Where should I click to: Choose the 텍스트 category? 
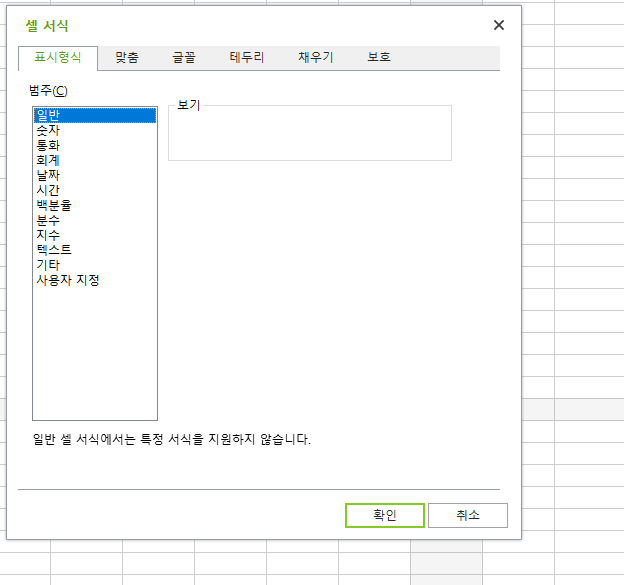pyautogui.click(x=95, y=250)
